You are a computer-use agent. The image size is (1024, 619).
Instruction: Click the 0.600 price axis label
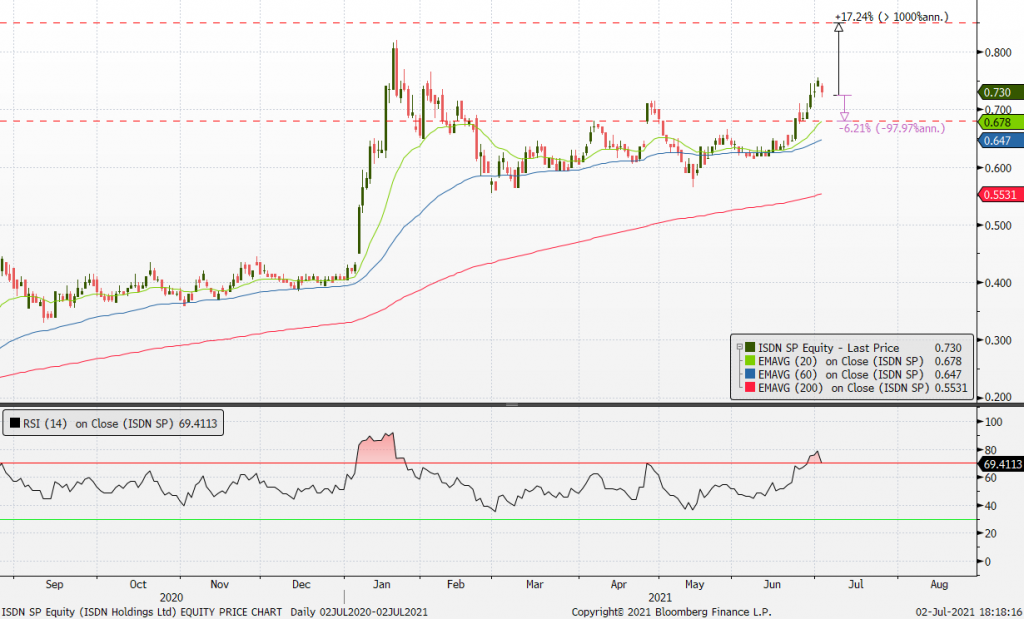click(999, 168)
